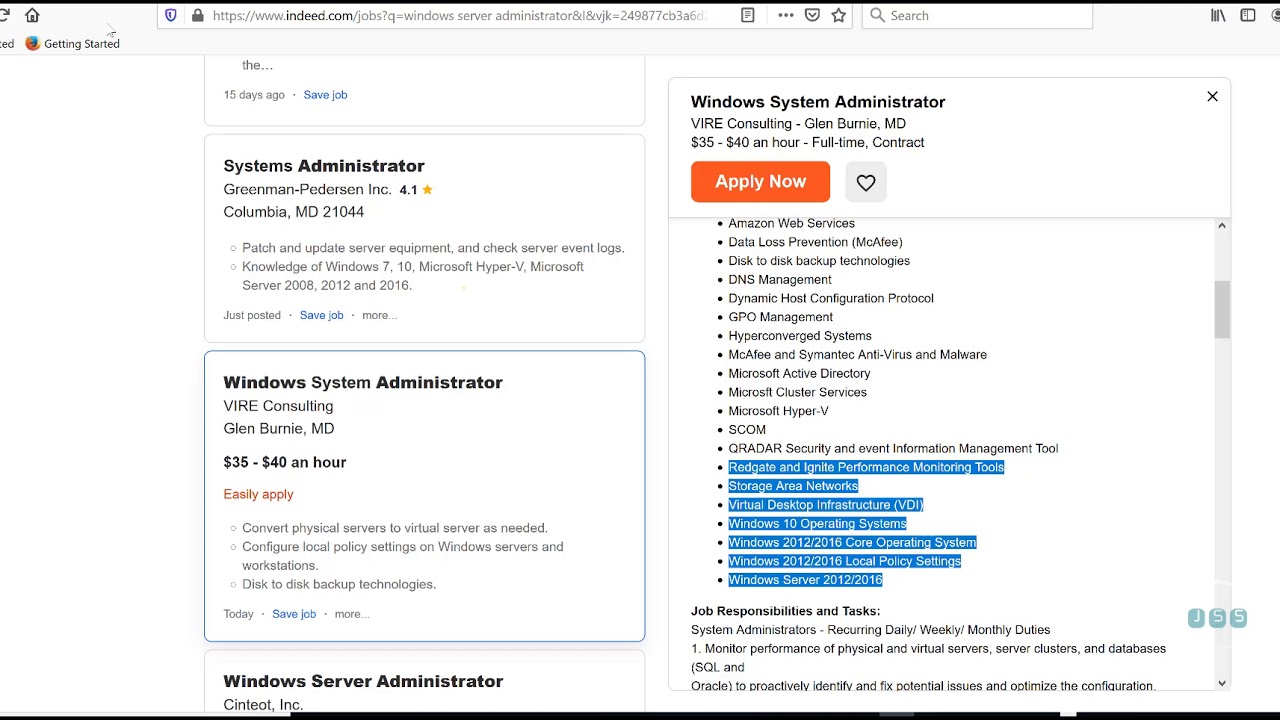Viewport: 1280px width, 720px height.
Task: Click 'Microsft Cluster Services' list item
Action: point(797,392)
